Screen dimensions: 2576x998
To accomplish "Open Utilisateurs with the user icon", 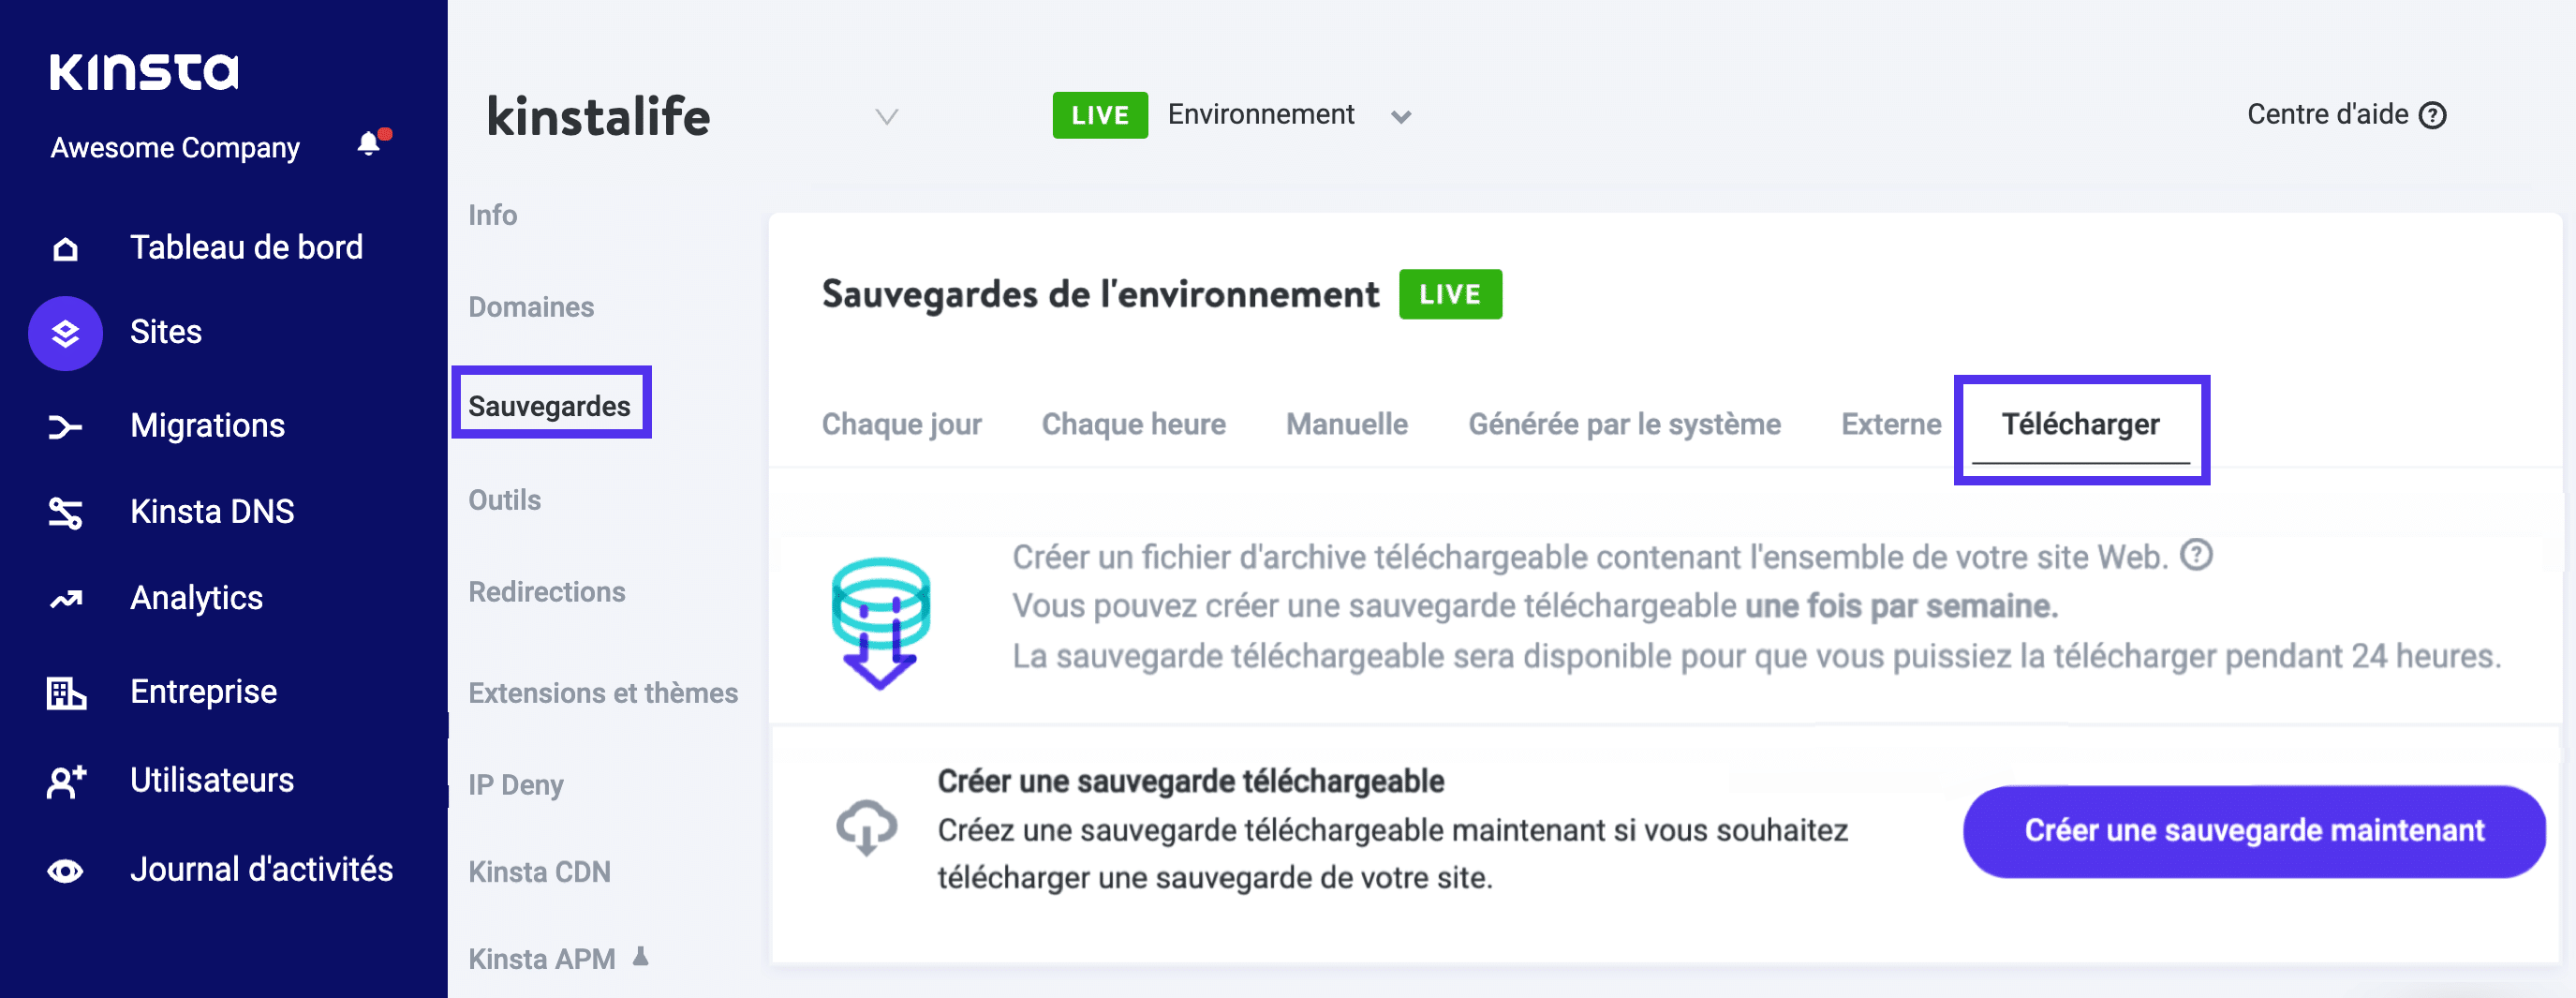I will pos(64,781).
